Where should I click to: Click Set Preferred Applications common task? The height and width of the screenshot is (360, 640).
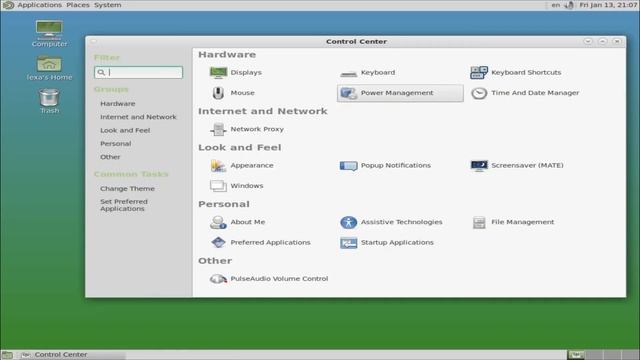(x=124, y=205)
